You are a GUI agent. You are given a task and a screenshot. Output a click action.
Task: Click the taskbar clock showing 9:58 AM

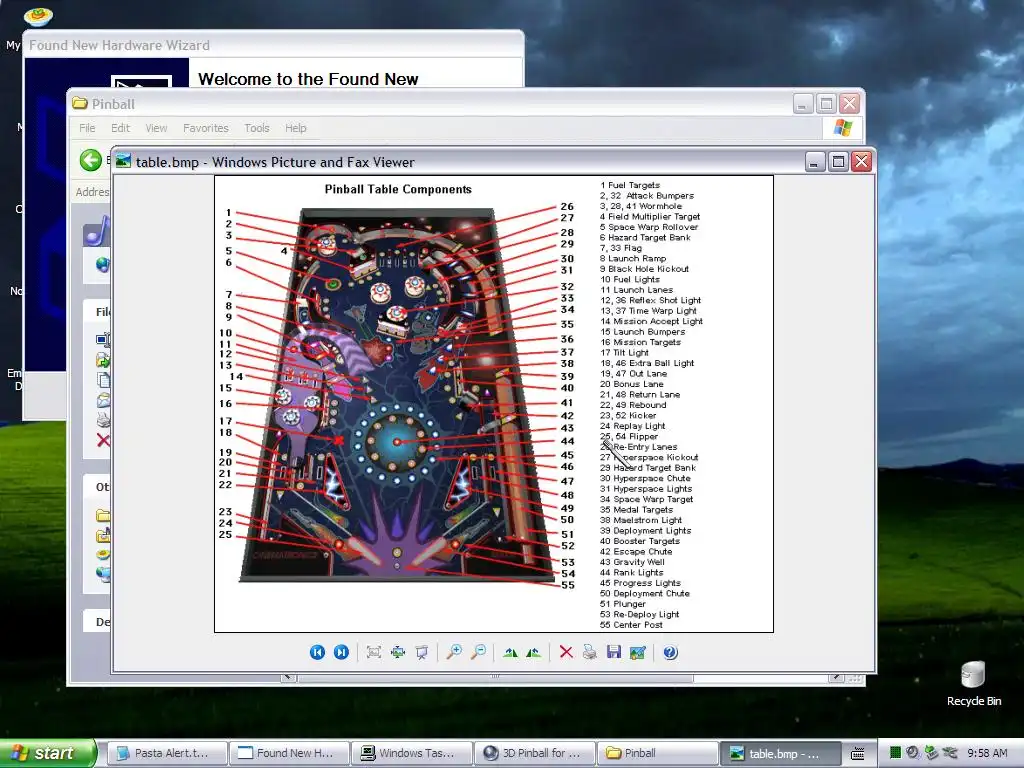click(987, 753)
